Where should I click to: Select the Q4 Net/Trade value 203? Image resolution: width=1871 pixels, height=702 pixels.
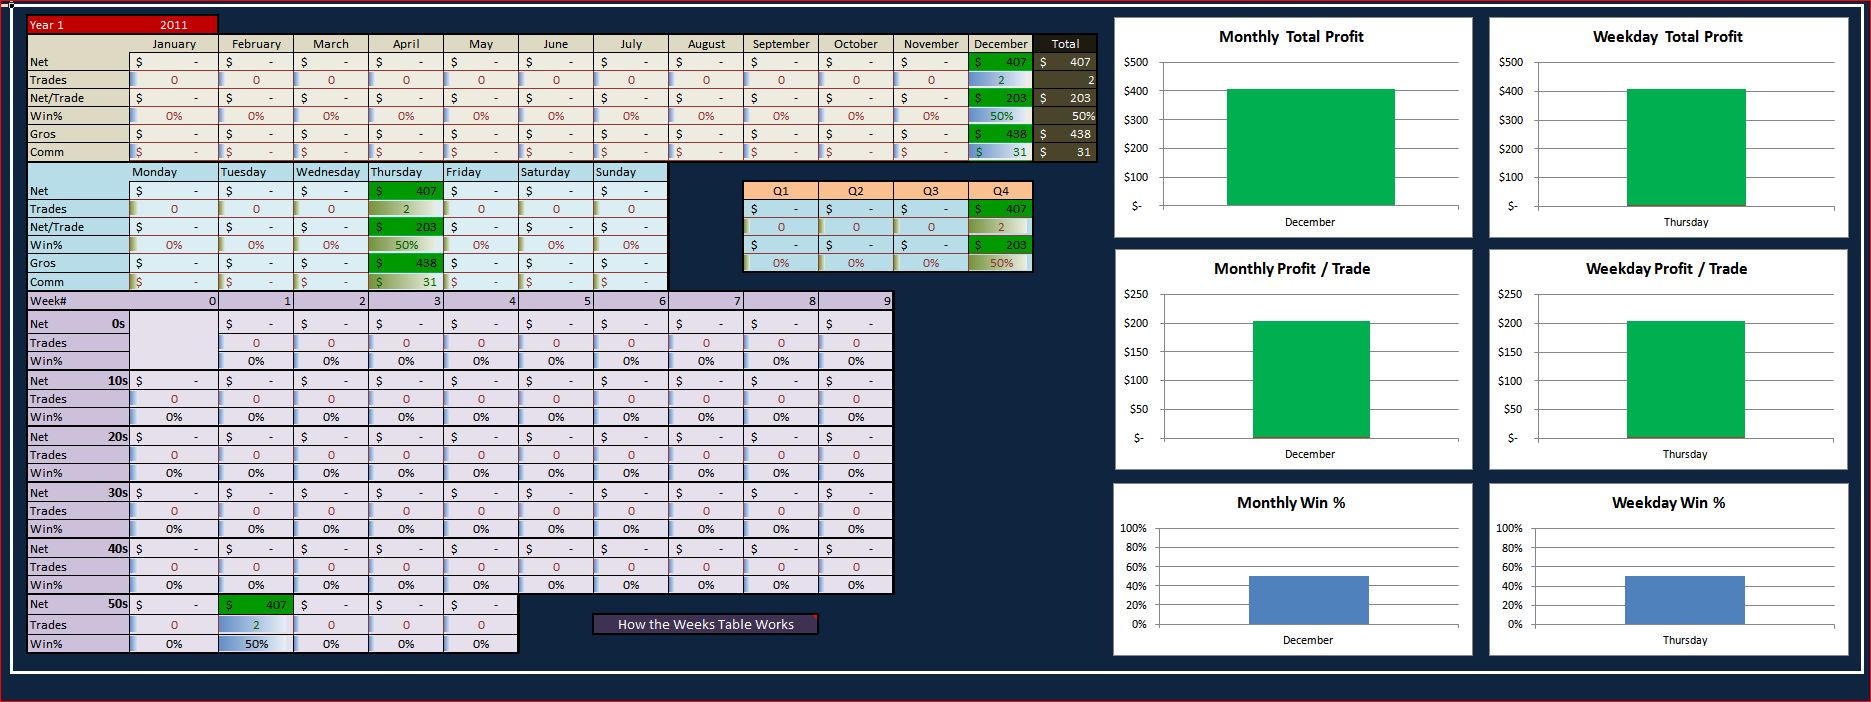pyautogui.click(x=1000, y=245)
